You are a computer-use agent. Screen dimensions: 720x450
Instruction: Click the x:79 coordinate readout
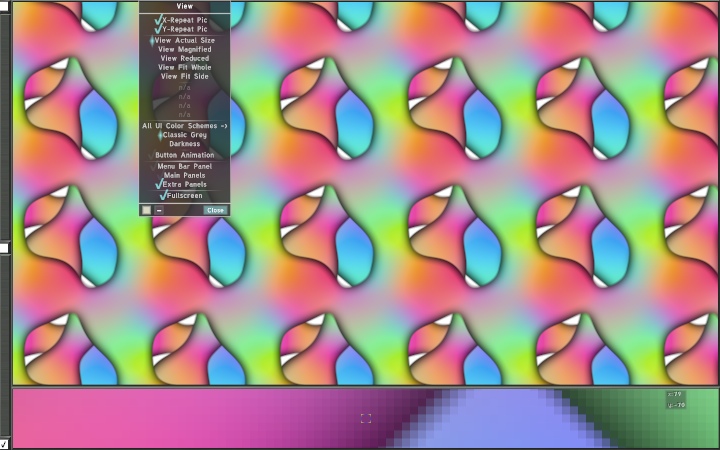coord(674,394)
